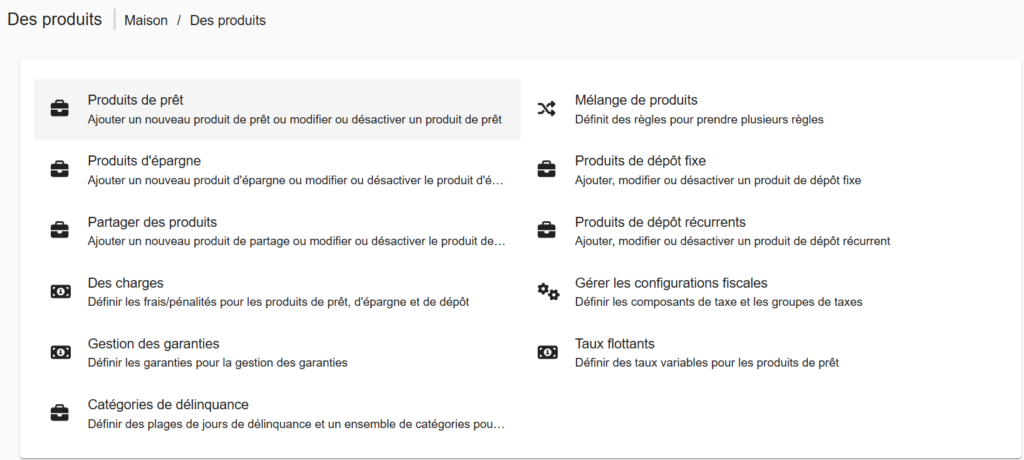Select Gérer les configurations fiscales title

click(671, 283)
